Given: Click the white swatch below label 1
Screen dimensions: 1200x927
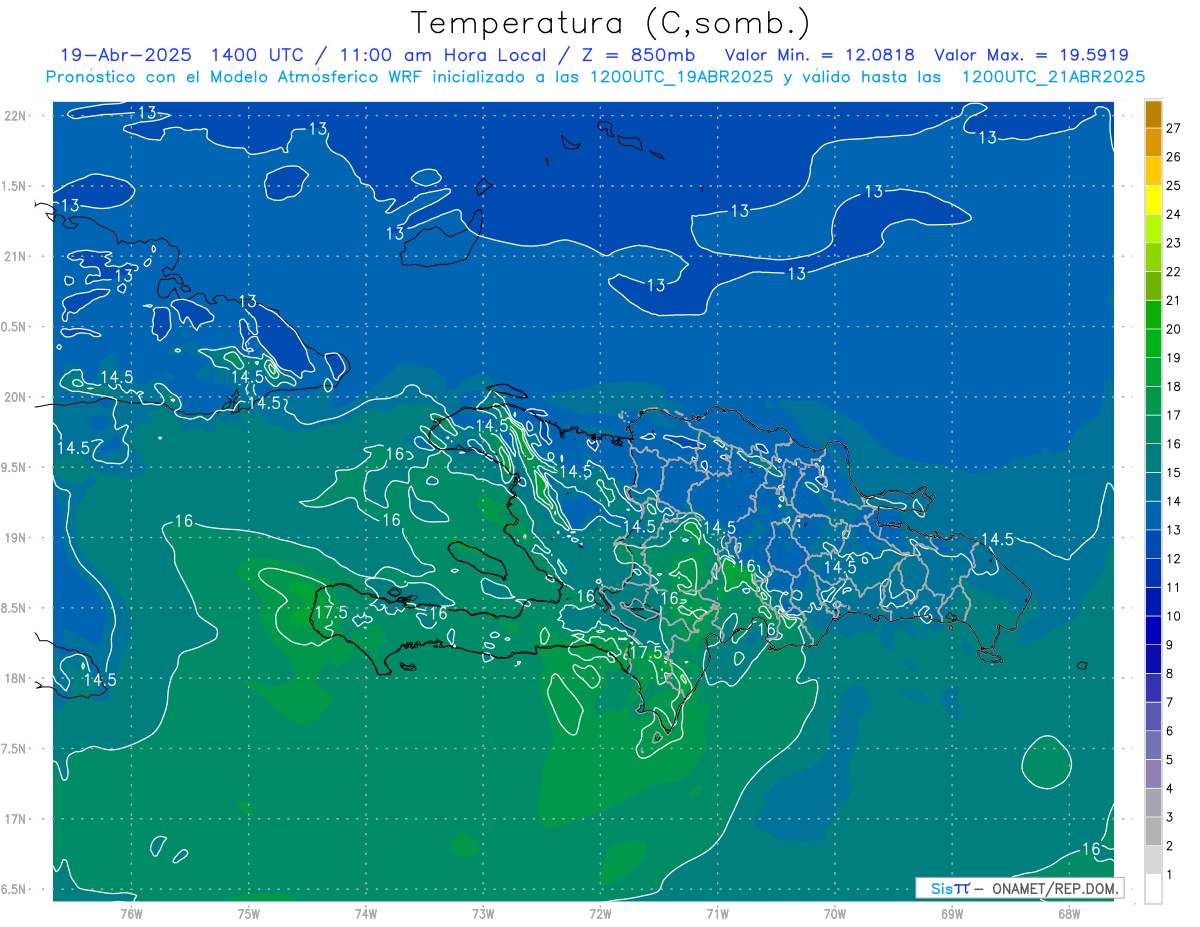Looking at the screenshot, I should coord(1153,889).
